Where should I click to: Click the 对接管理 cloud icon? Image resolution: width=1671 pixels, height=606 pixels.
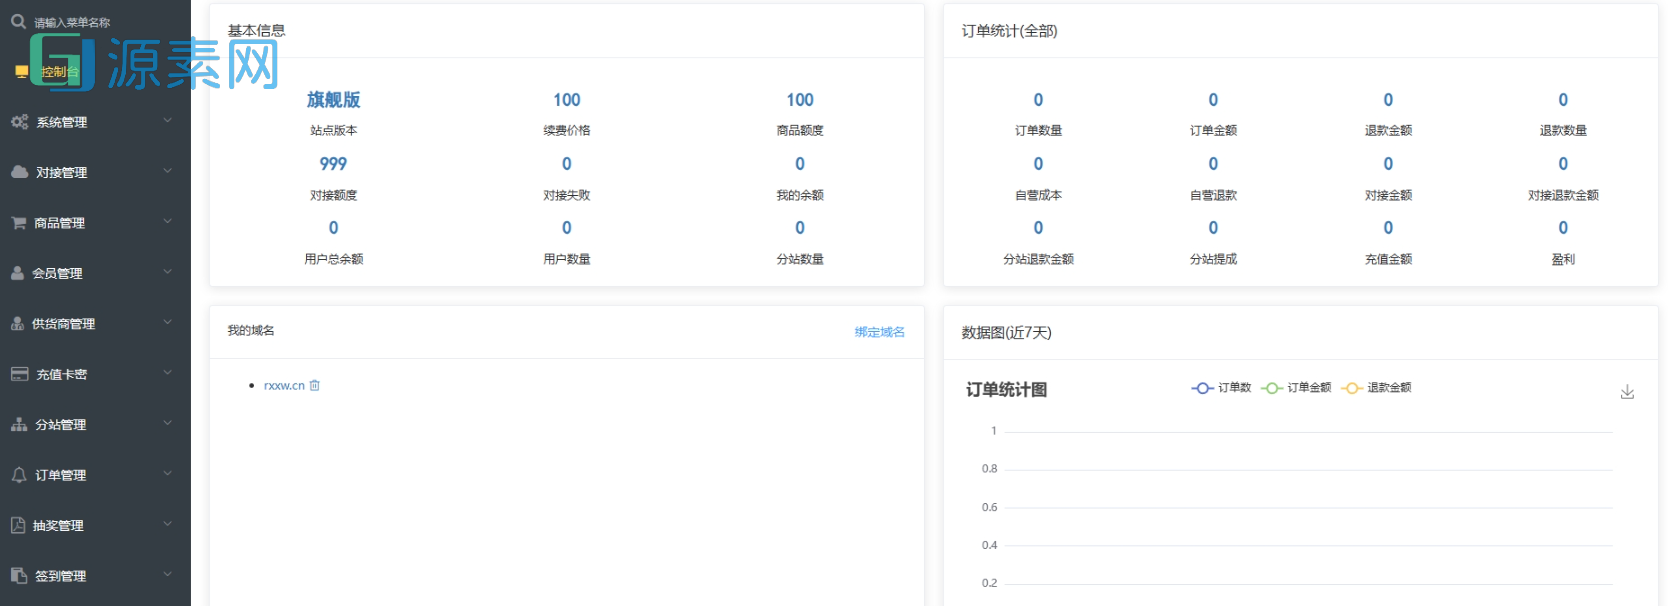click(19, 172)
